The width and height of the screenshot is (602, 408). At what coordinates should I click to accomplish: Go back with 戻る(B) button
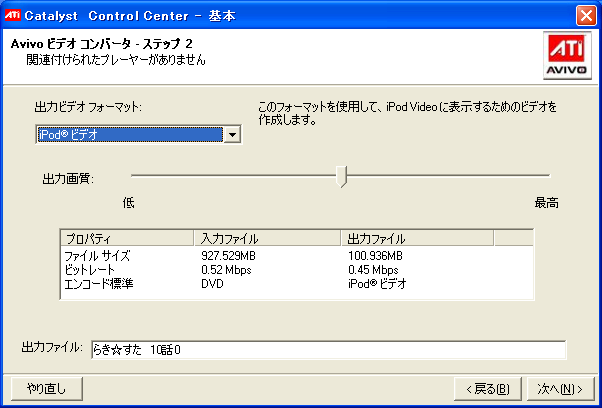click(488, 389)
